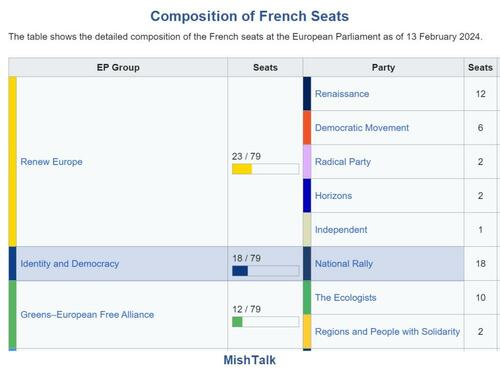Click the orange Democratic Movement color swatch
The height and width of the screenshot is (375, 500).
click(307, 128)
